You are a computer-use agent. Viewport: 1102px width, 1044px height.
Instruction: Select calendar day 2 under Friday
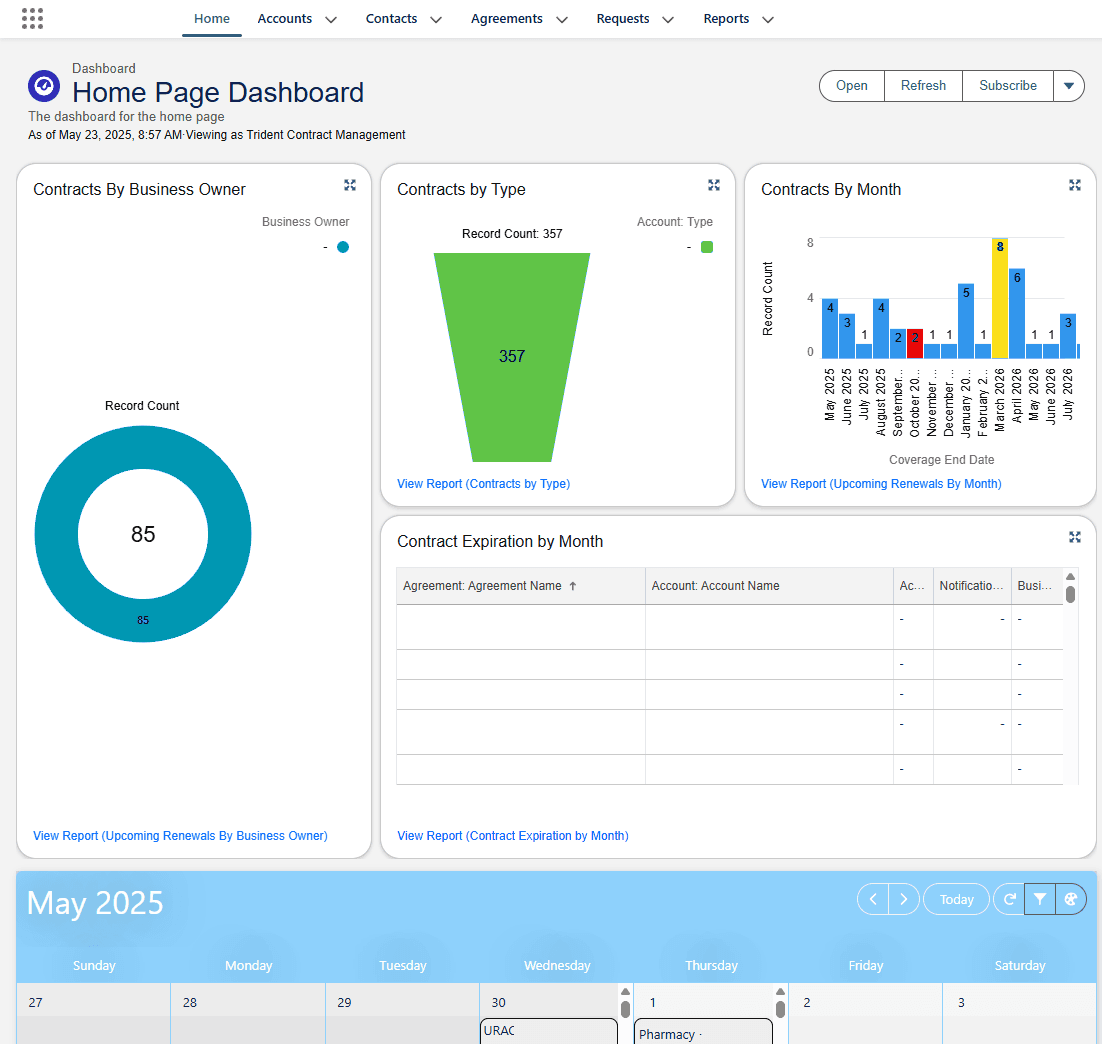(x=807, y=1003)
